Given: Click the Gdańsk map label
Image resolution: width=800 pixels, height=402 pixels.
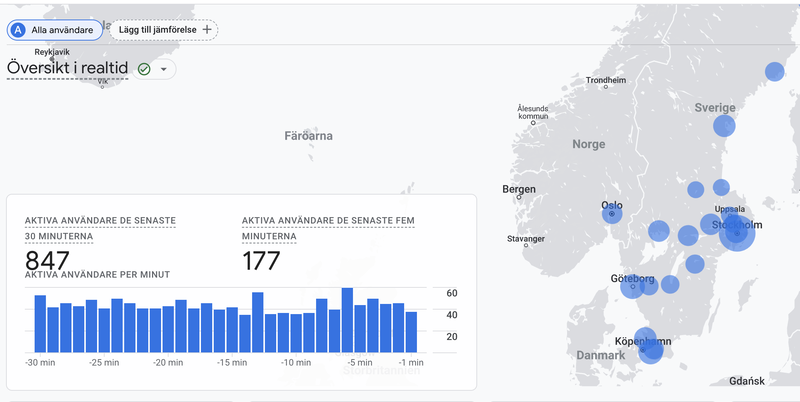Looking at the screenshot, I should coord(747,381).
